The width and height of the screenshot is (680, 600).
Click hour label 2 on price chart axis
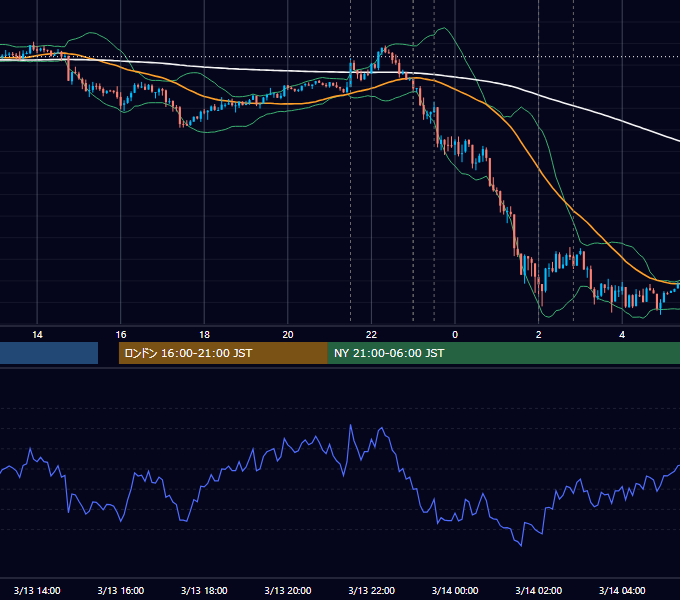click(539, 335)
